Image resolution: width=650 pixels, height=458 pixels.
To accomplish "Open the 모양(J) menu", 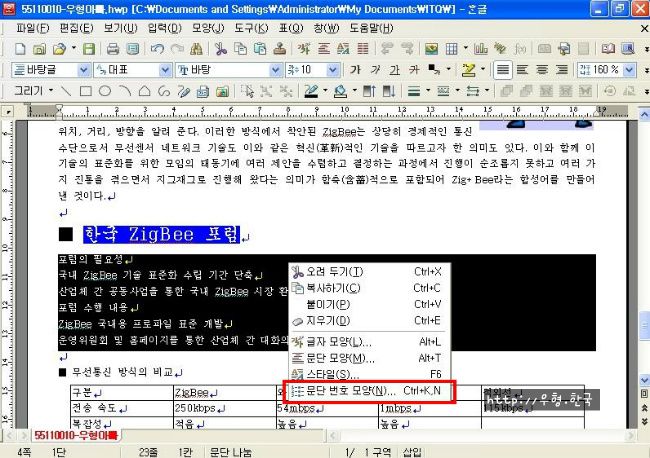I will pyautogui.click(x=208, y=28).
